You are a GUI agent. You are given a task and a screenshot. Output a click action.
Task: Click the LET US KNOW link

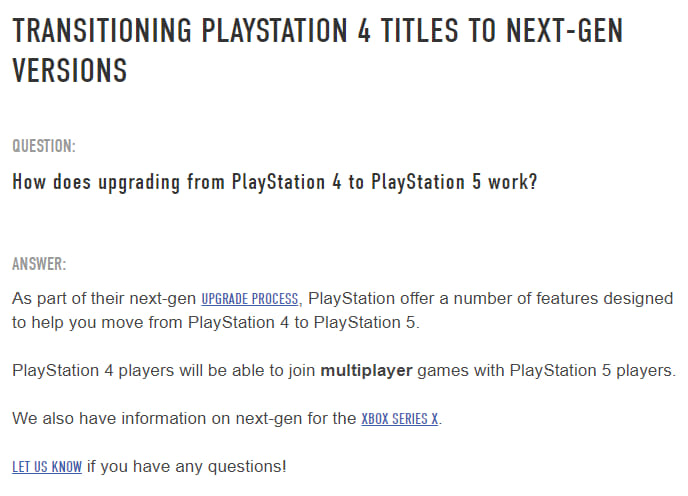point(47,467)
